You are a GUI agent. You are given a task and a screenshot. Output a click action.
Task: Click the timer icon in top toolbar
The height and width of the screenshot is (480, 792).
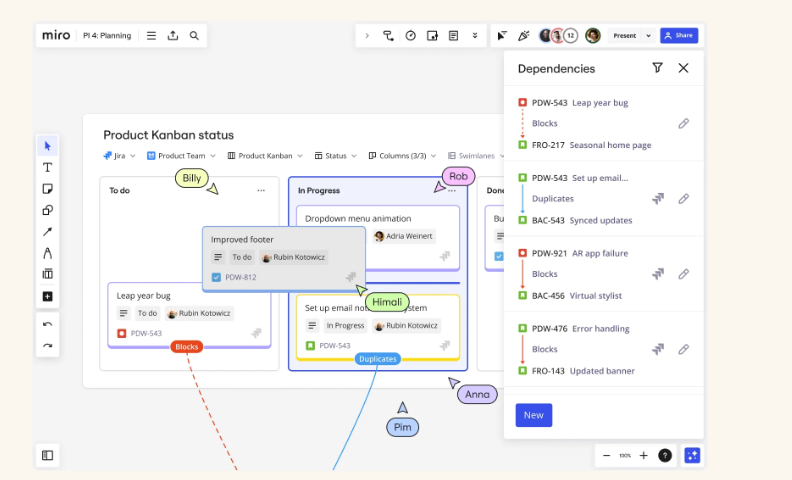(410, 36)
